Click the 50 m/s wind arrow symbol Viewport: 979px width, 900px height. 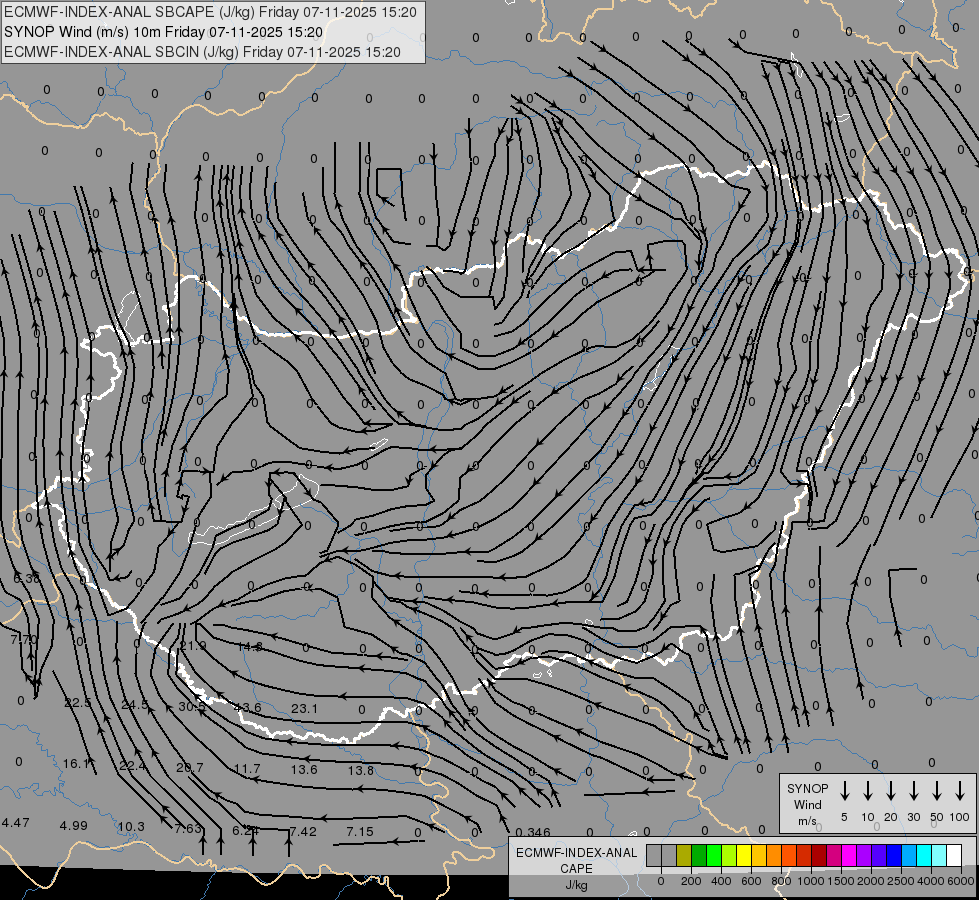tap(937, 791)
